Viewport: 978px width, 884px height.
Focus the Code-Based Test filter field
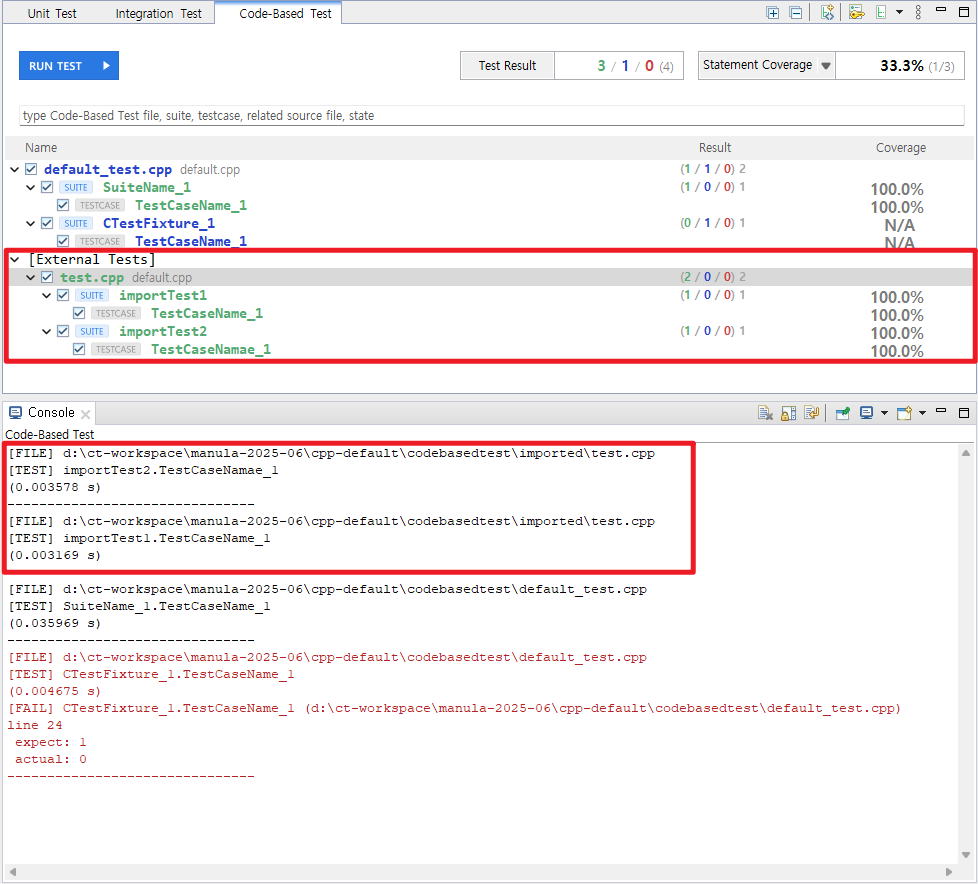point(491,115)
